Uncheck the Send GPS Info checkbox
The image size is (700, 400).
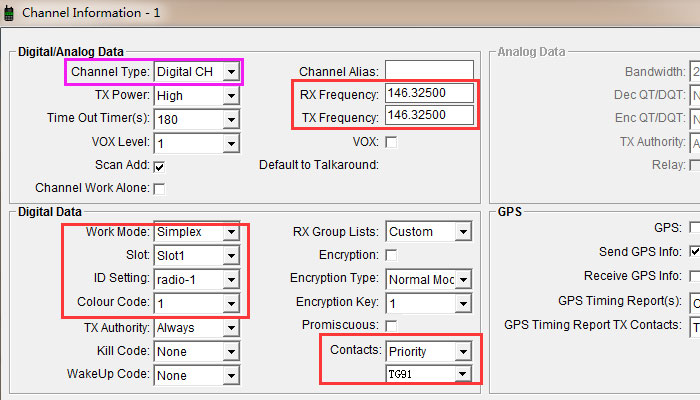pyautogui.click(x=695, y=252)
